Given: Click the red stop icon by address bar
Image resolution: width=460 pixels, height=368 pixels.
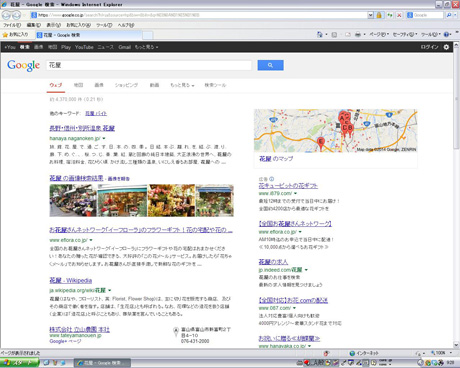Looking at the screenshot, I should pos(399,15).
